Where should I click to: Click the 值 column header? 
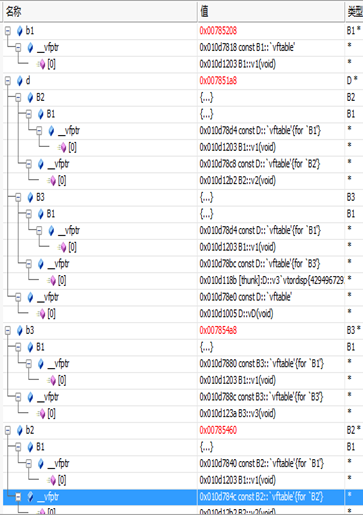click(271, 12)
